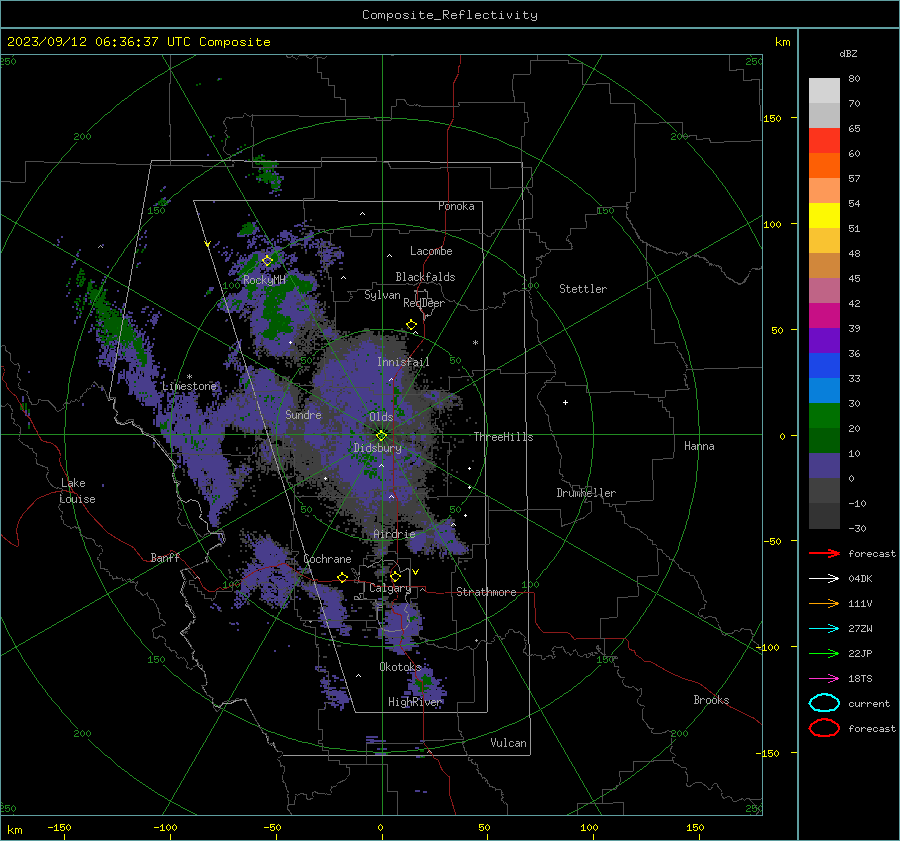Click the Banff town label
Viewport: 900px width, 841px height.
coord(165,557)
